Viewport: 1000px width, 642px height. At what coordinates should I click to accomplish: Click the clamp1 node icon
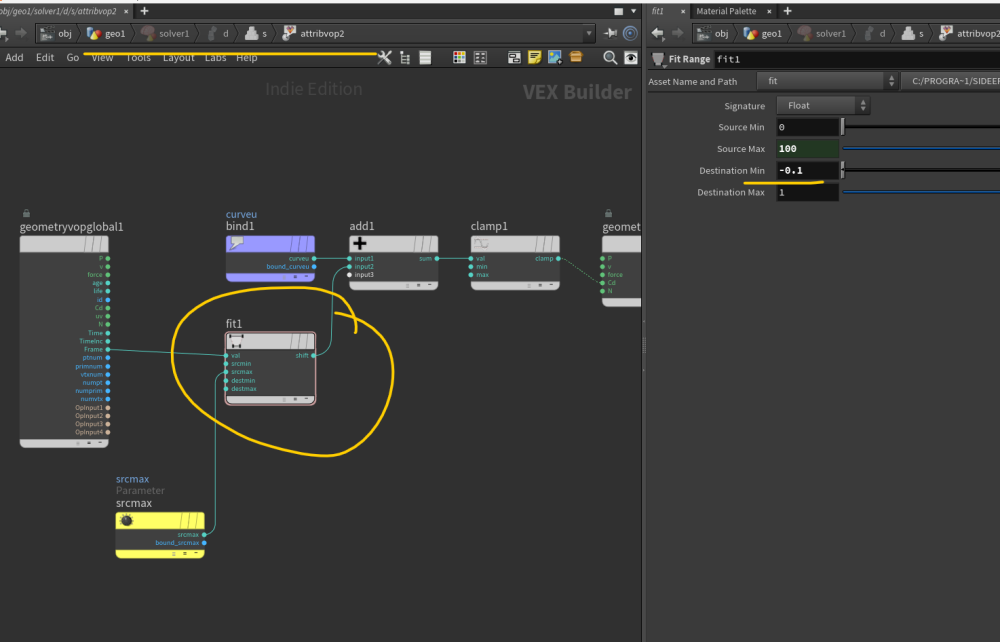481,244
